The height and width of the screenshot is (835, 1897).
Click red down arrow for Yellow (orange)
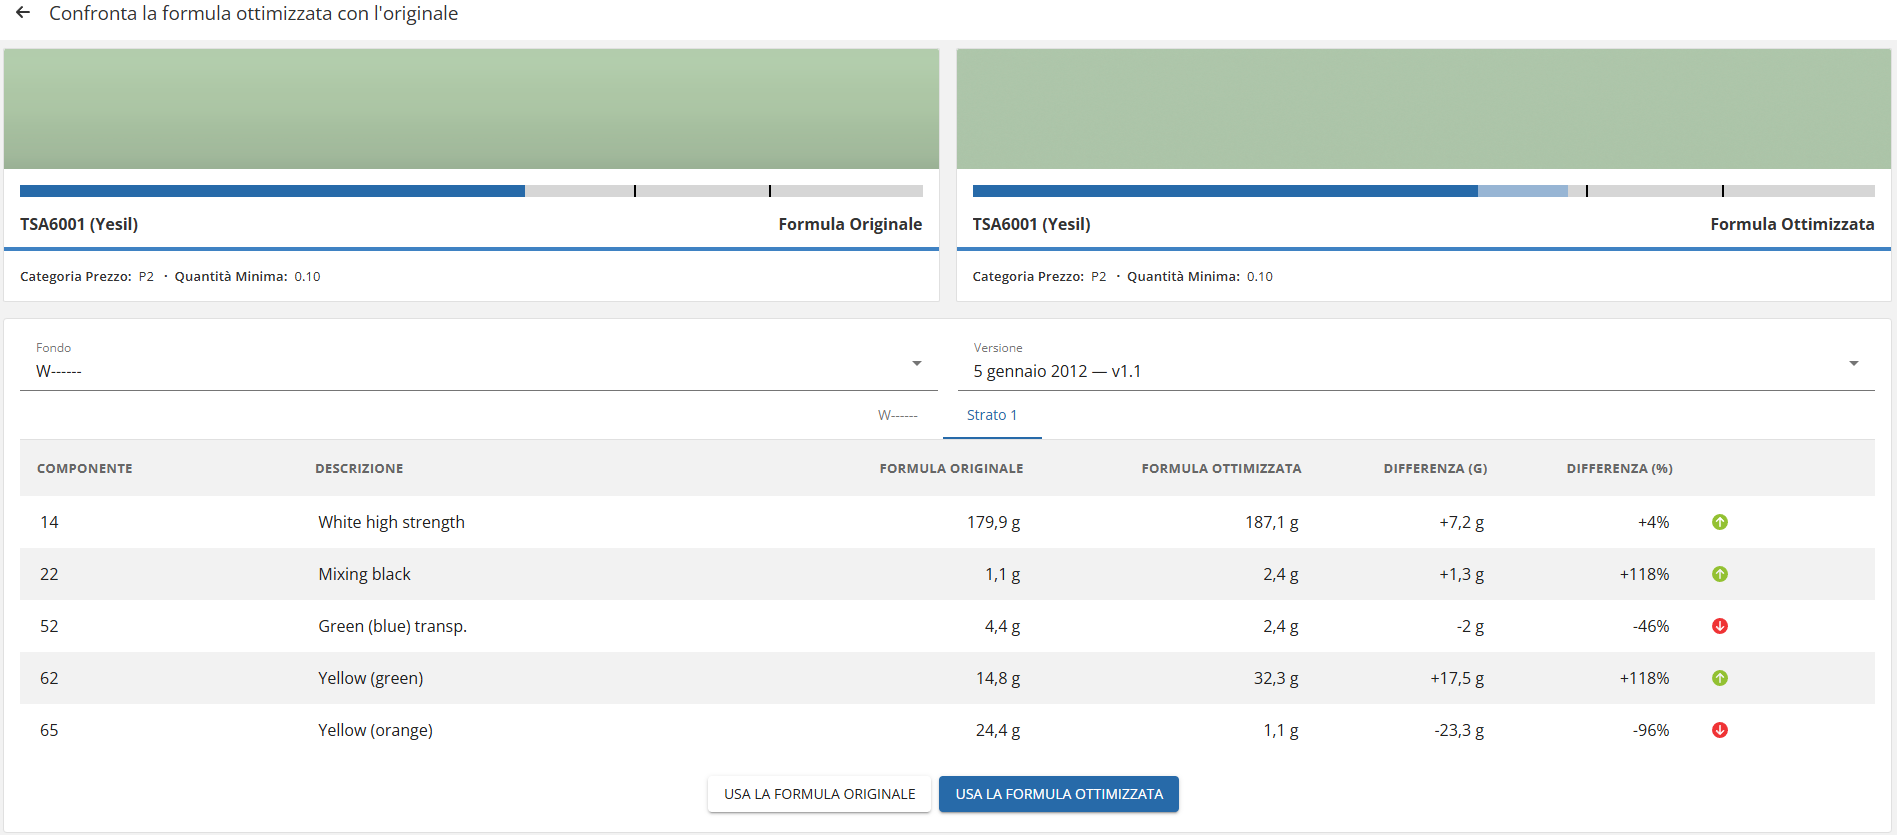(x=1720, y=730)
